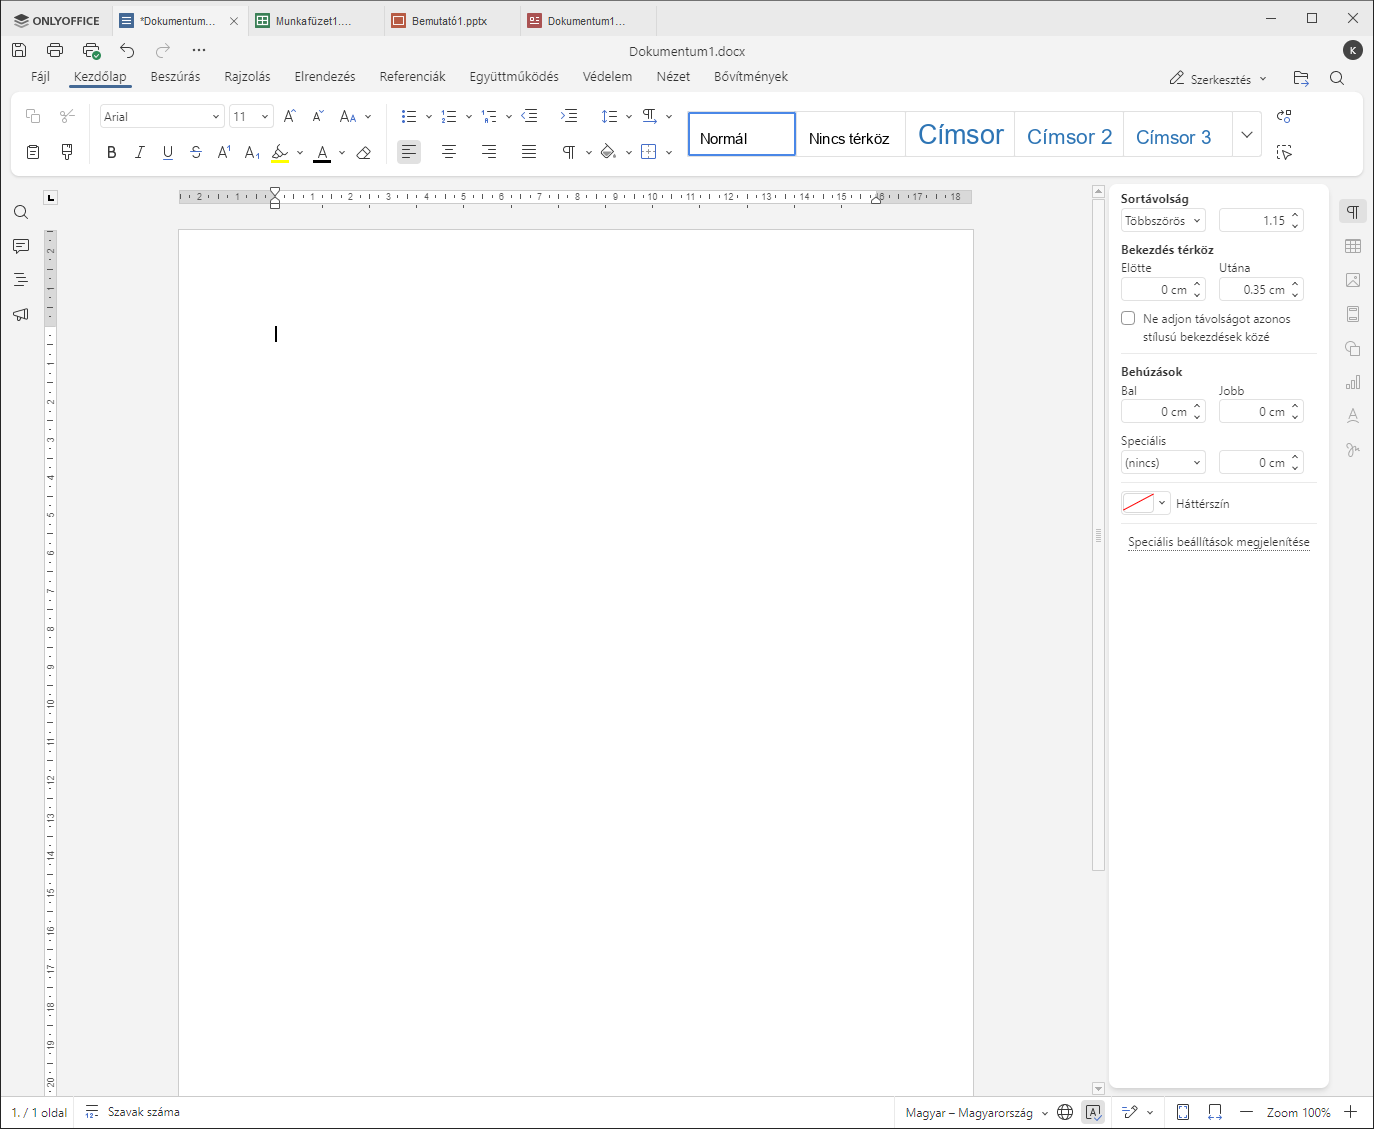Click the Utána spacing input field
The image size is (1374, 1129).
tap(1261, 289)
